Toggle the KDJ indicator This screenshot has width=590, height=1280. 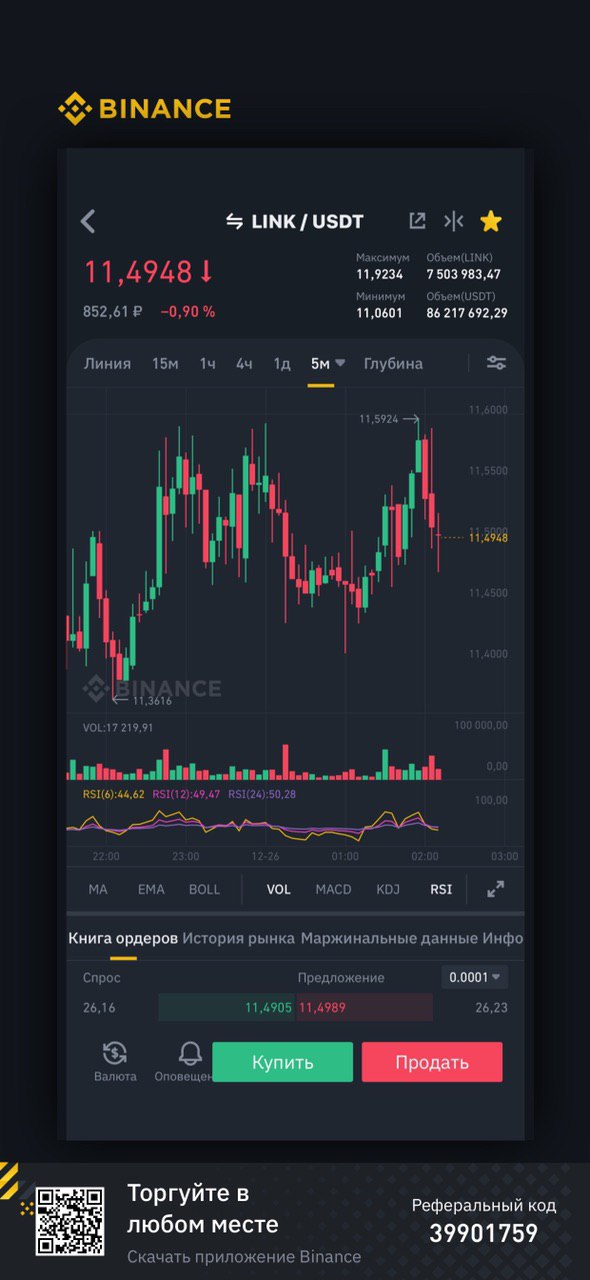click(x=387, y=889)
